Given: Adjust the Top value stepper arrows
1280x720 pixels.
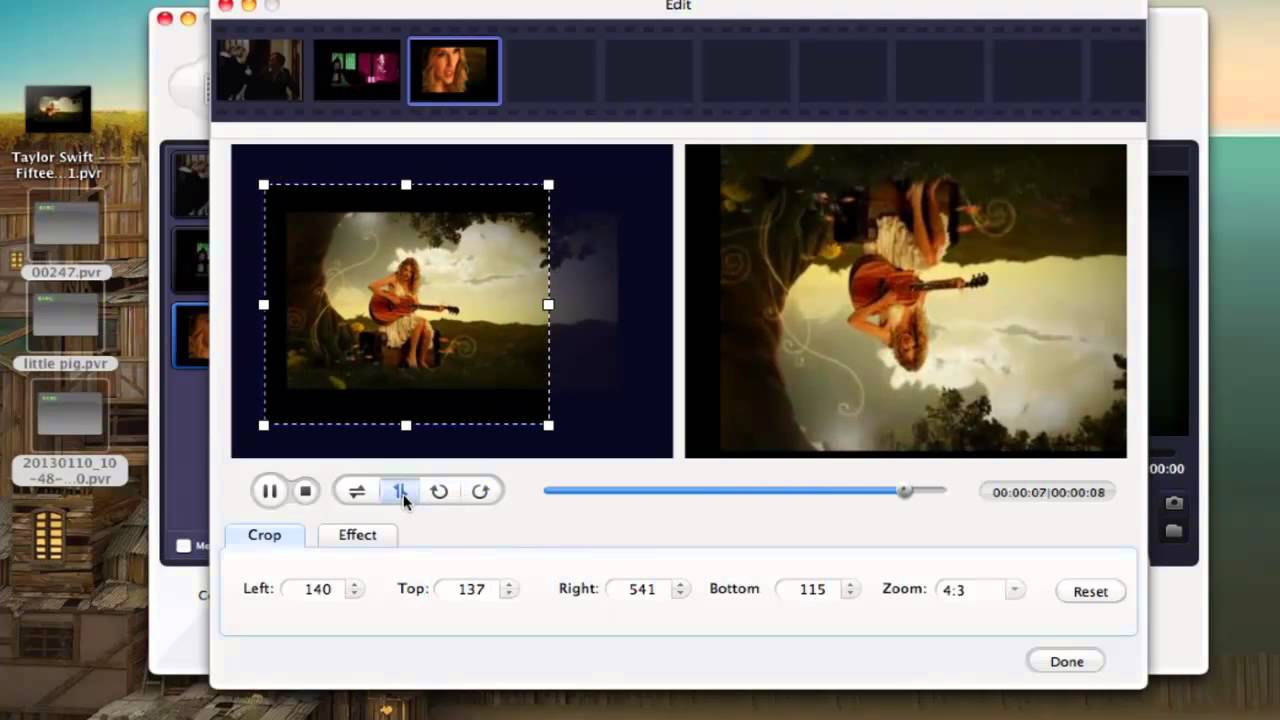Looking at the screenshot, I should (508, 589).
